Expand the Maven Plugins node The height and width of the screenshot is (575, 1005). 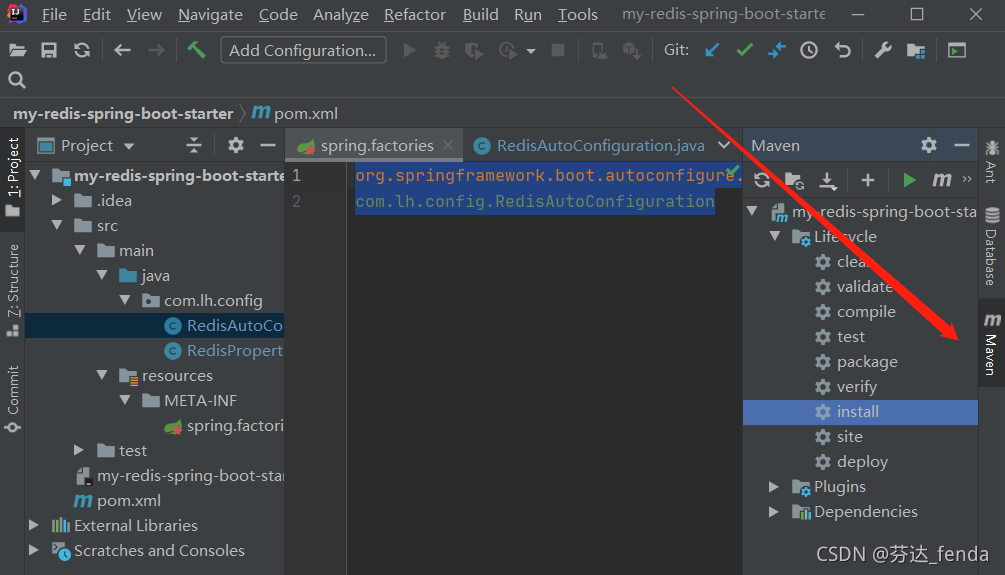tap(774, 487)
